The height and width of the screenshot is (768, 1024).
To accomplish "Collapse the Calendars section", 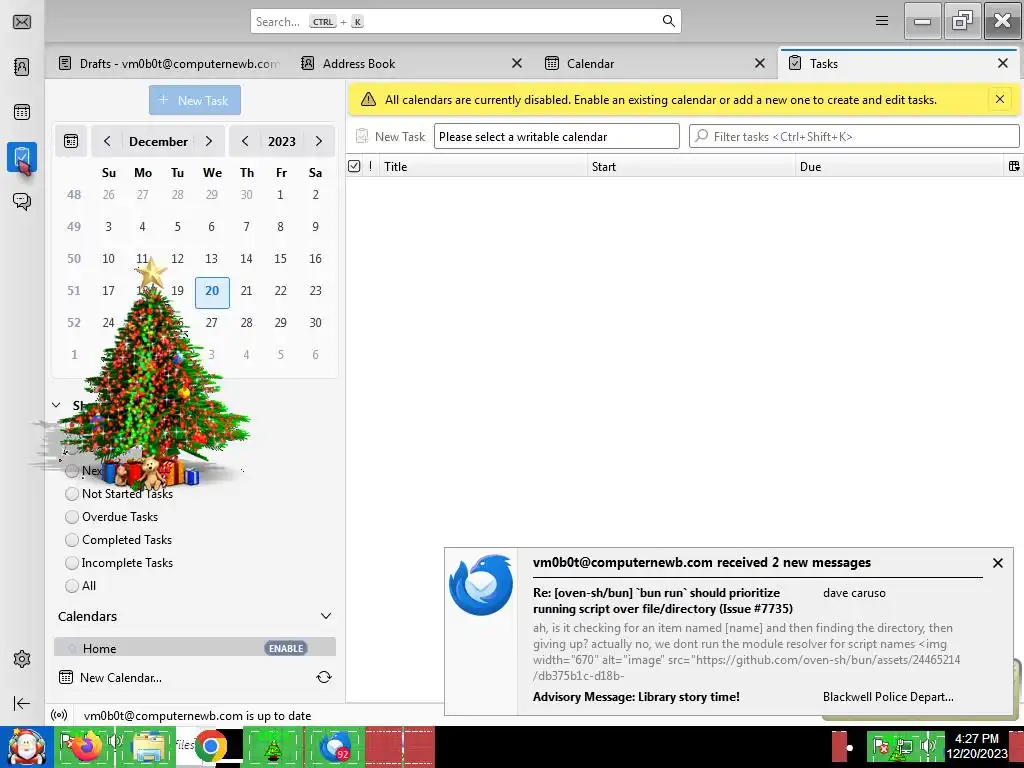I will [x=326, y=616].
